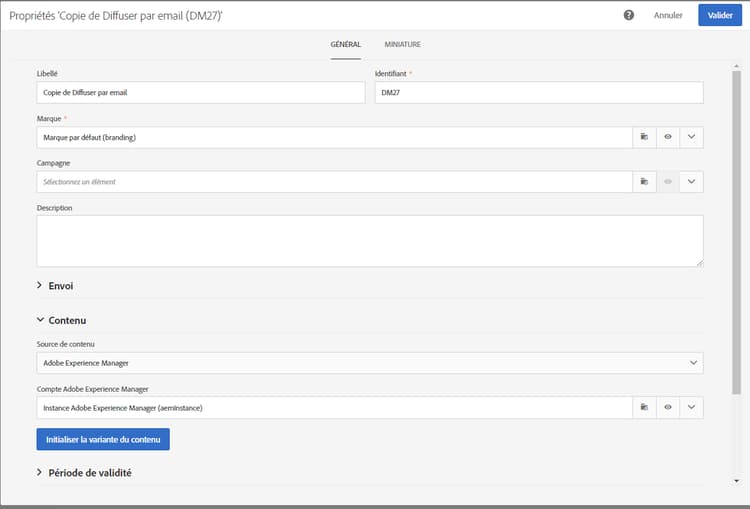Expand the Période de validité section
The width and height of the screenshot is (750, 509).
[84, 473]
